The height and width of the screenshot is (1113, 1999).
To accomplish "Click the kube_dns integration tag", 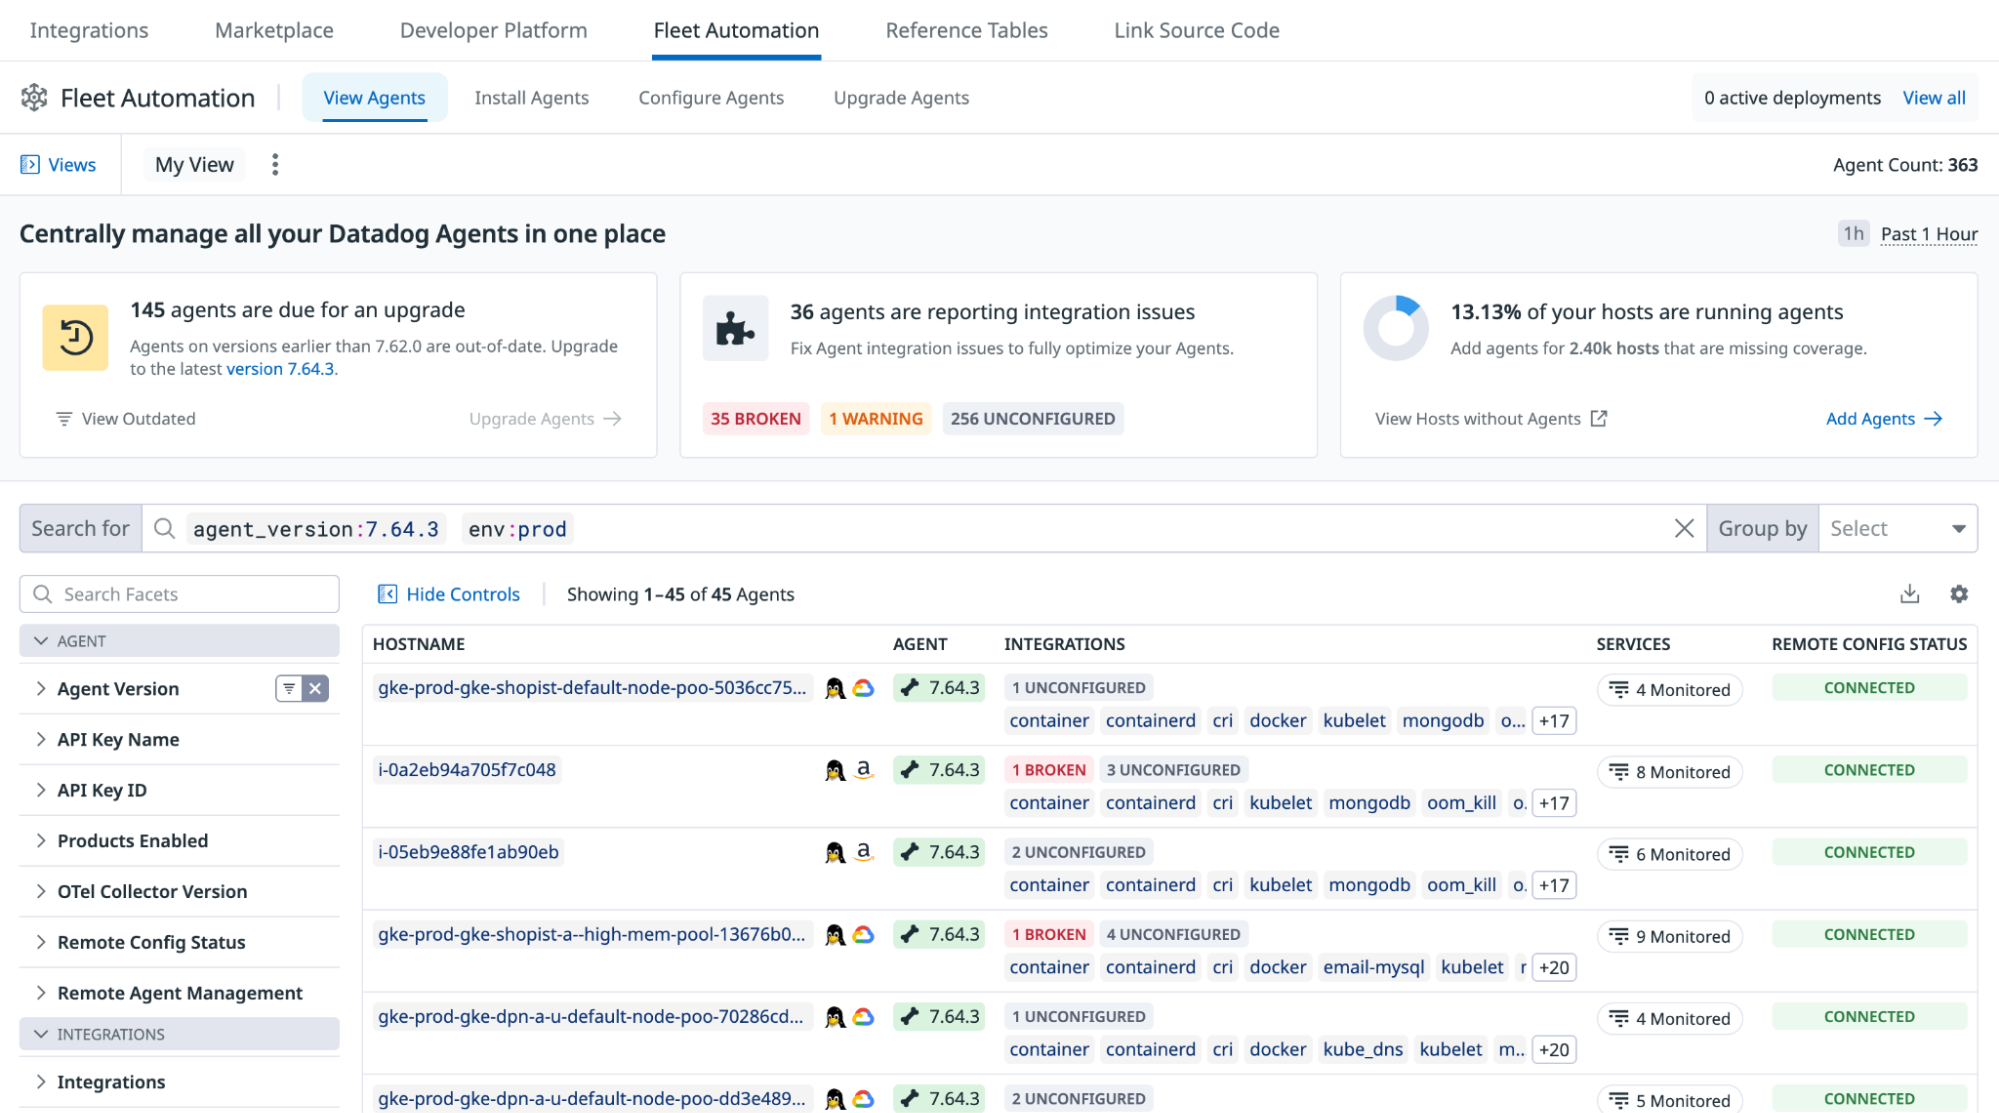I will (1362, 1049).
